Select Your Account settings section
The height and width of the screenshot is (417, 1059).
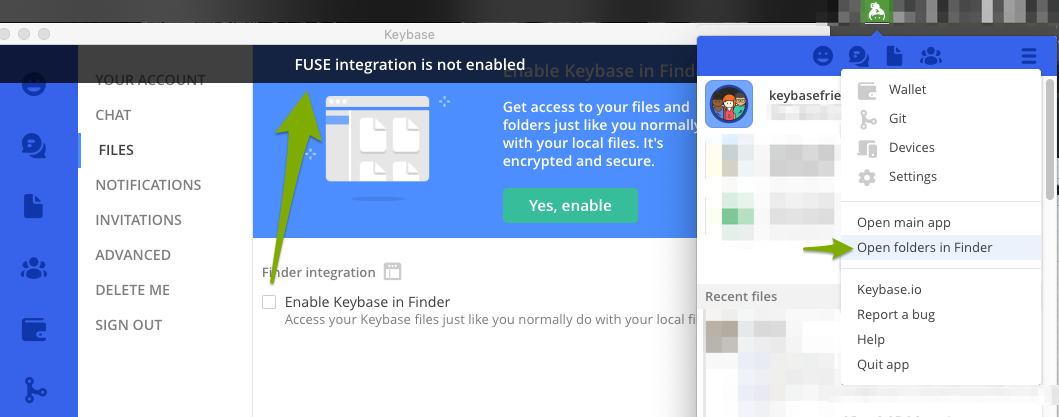click(x=150, y=80)
